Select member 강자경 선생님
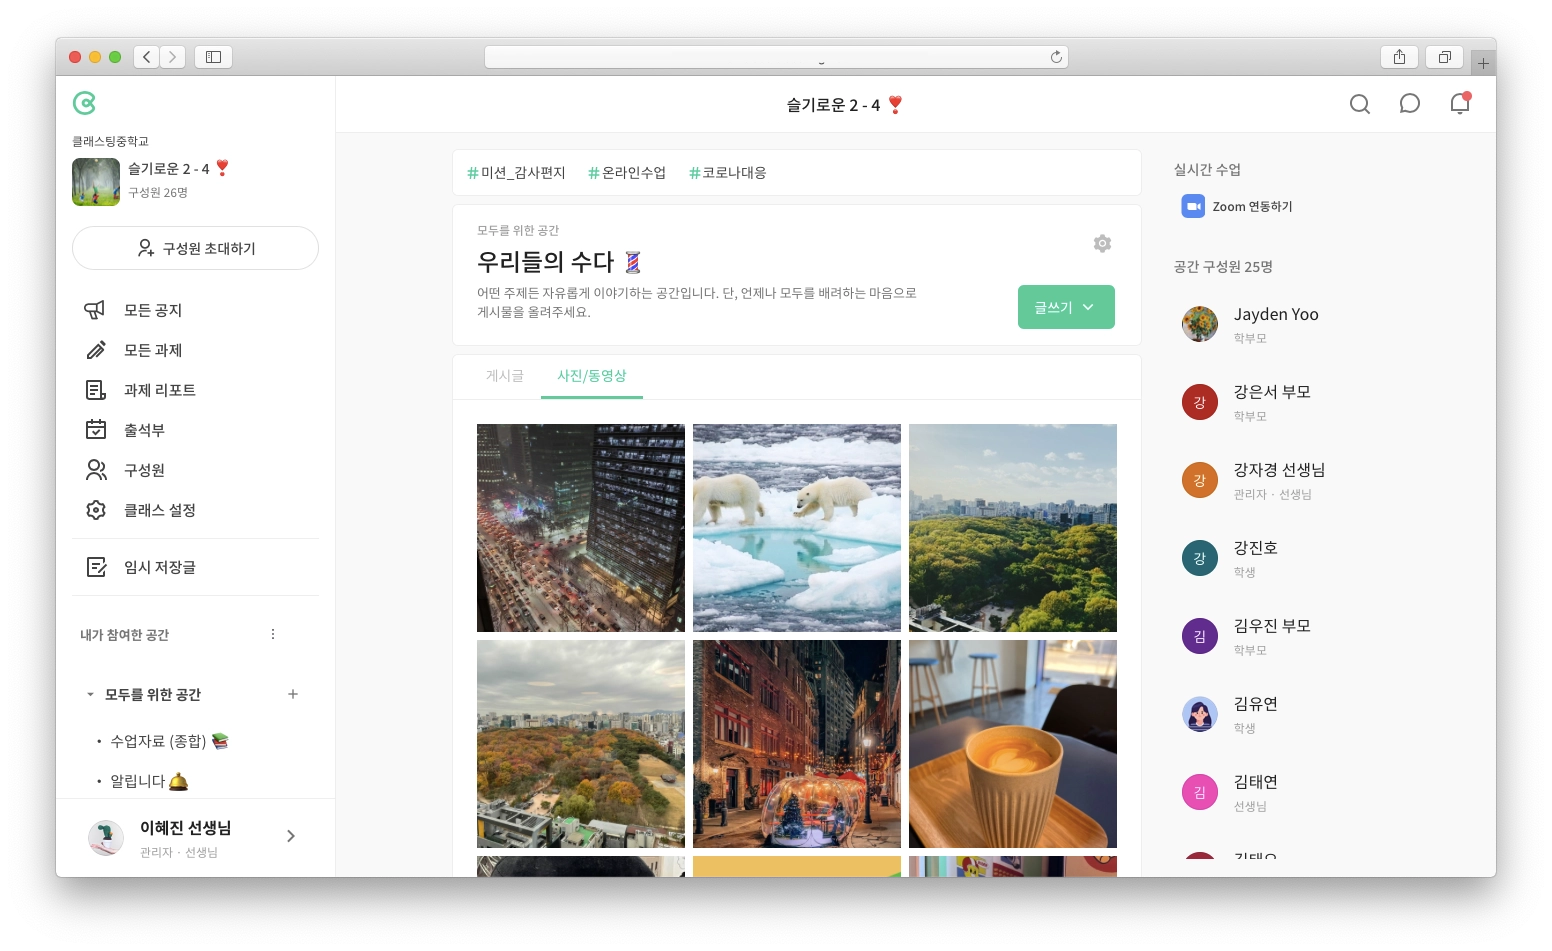This screenshot has height=951, width=1552. (x=1279, y=470)
